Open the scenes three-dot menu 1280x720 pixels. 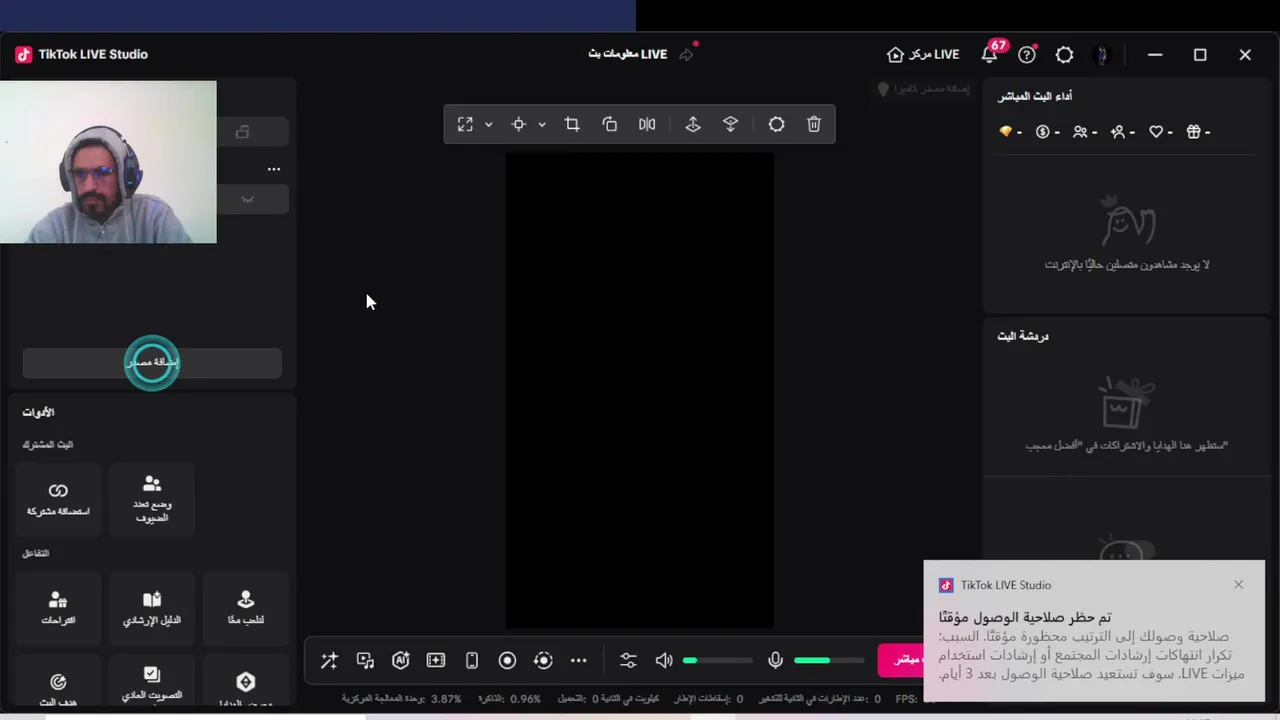[x=274, y=169]
